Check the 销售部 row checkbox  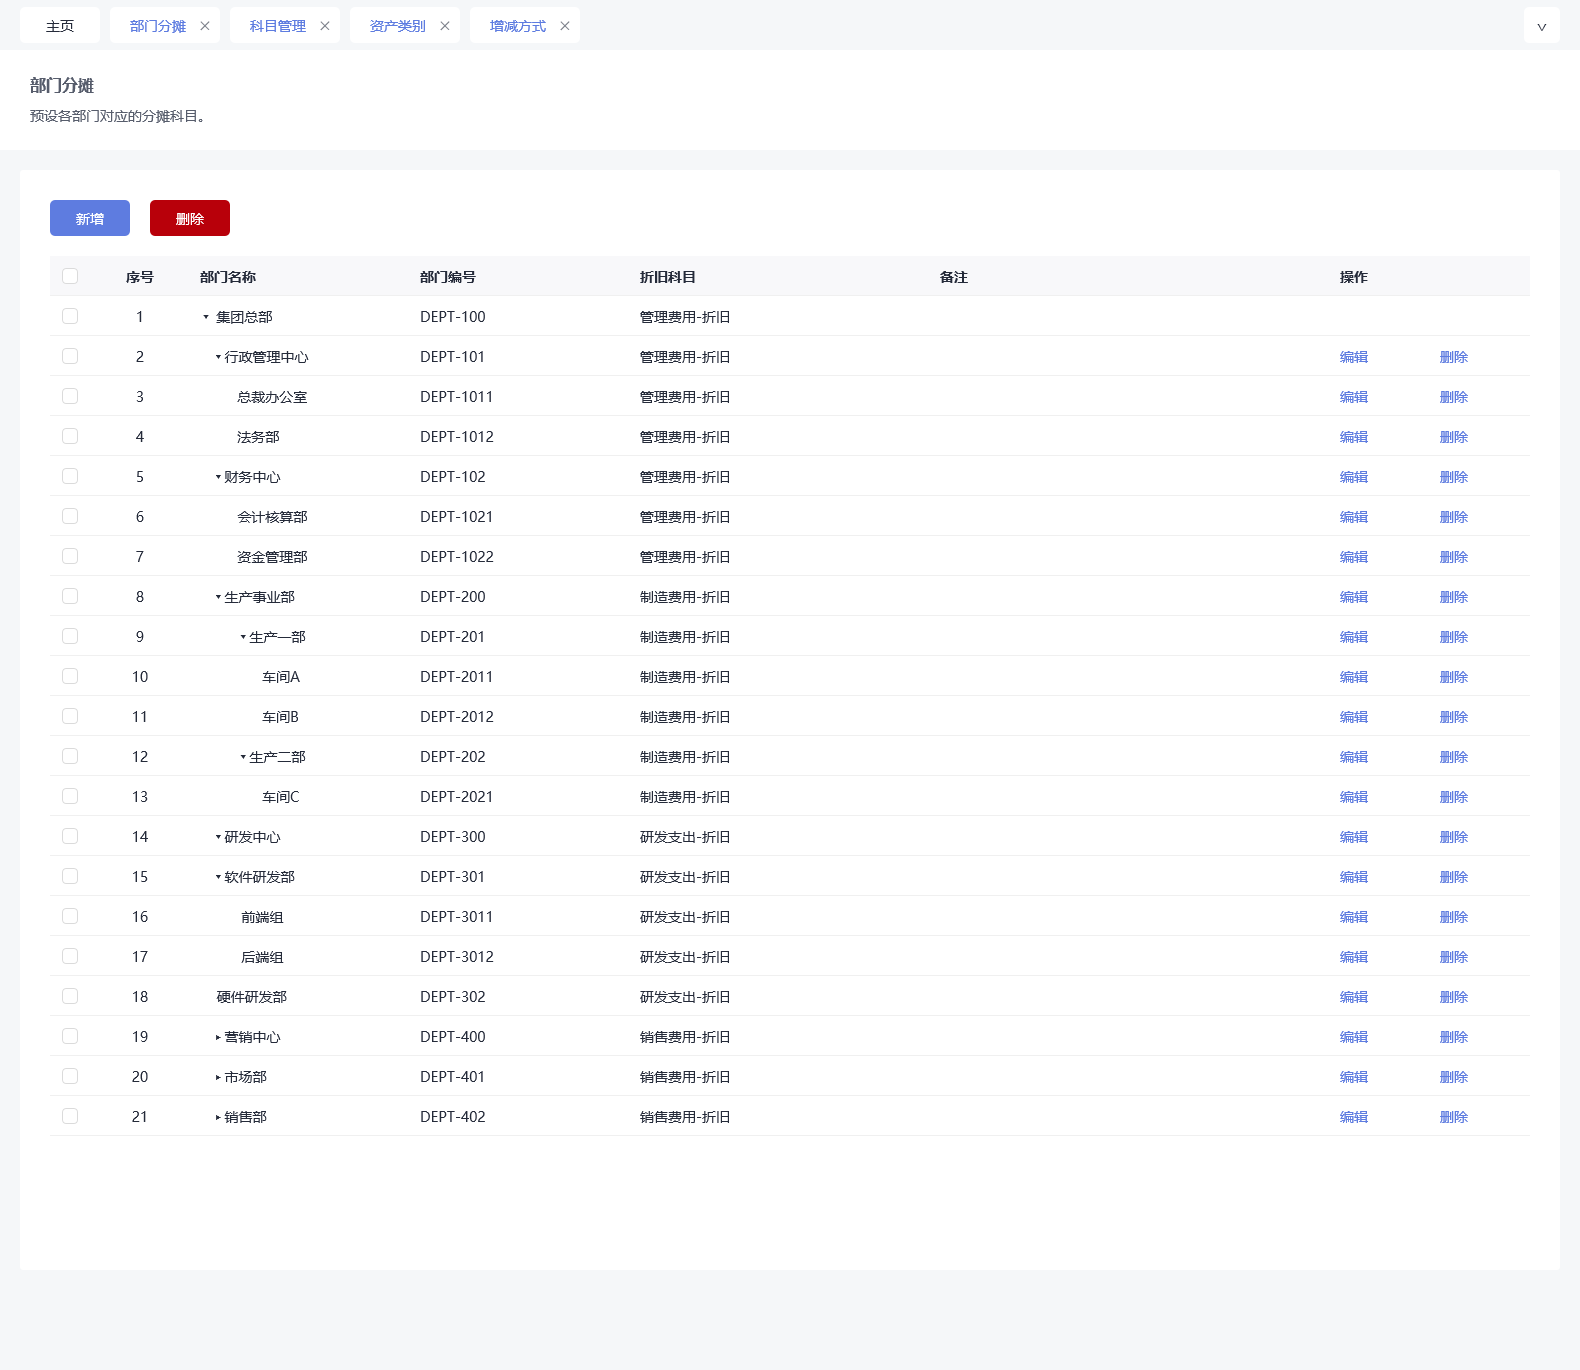click(x=70, y=1116)
